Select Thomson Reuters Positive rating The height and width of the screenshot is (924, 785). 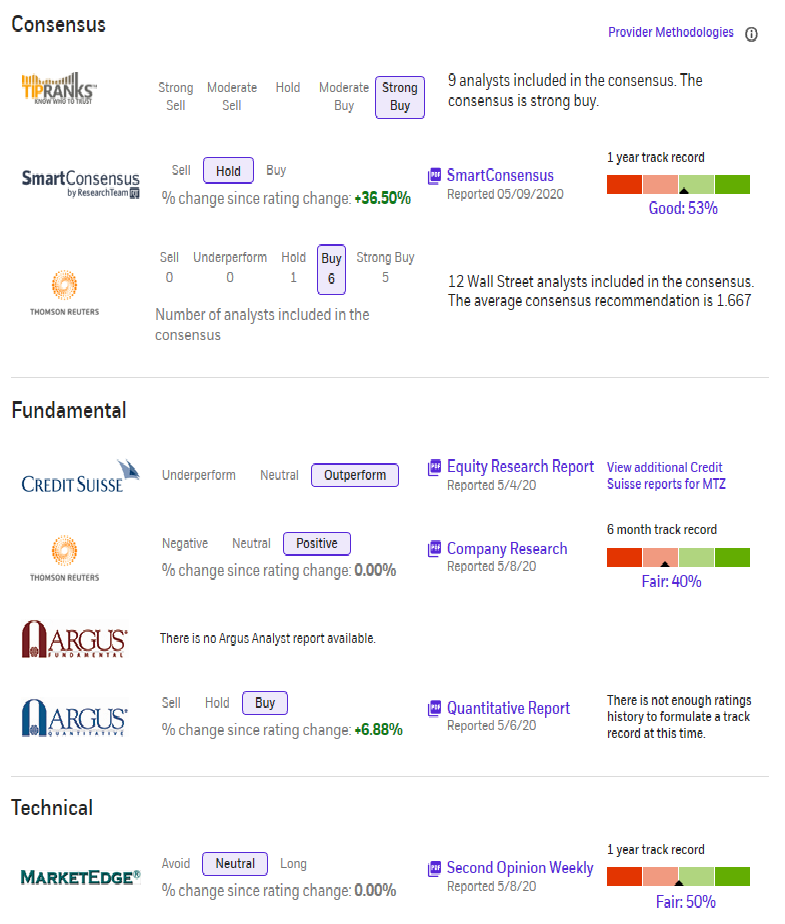click(x=317, y=544)
